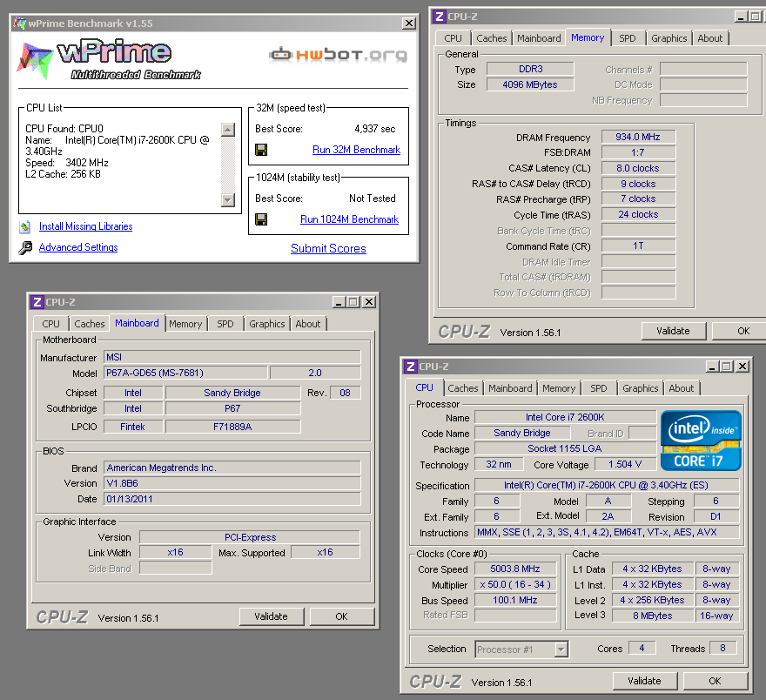Switch to SPD tab in CPU window

click(599, 388)
